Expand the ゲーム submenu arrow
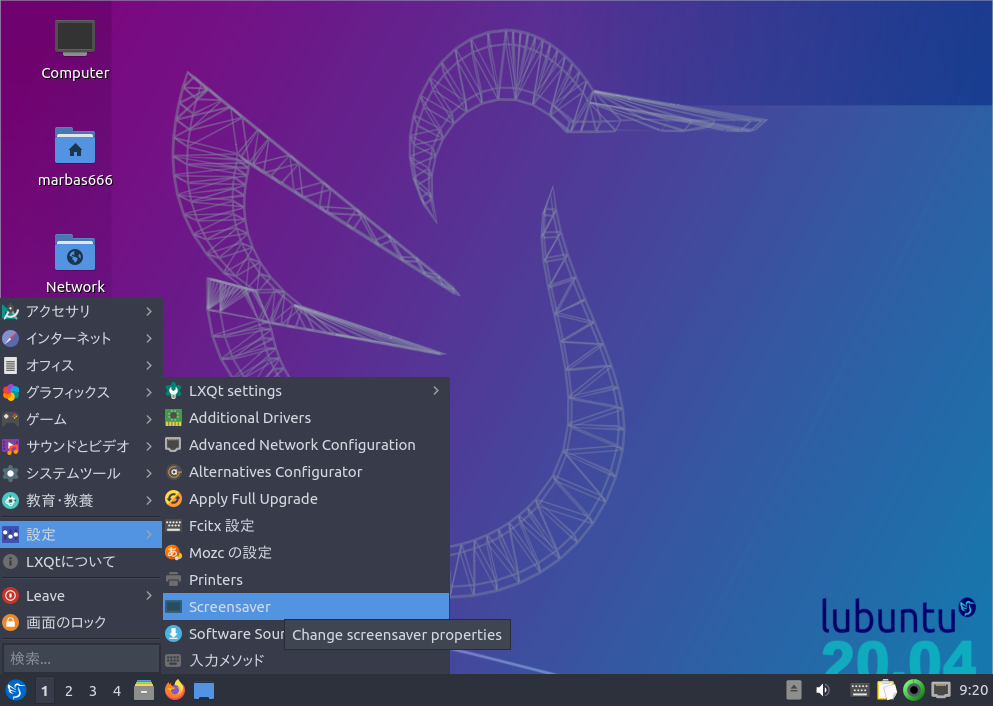 (x=149, y=419)
